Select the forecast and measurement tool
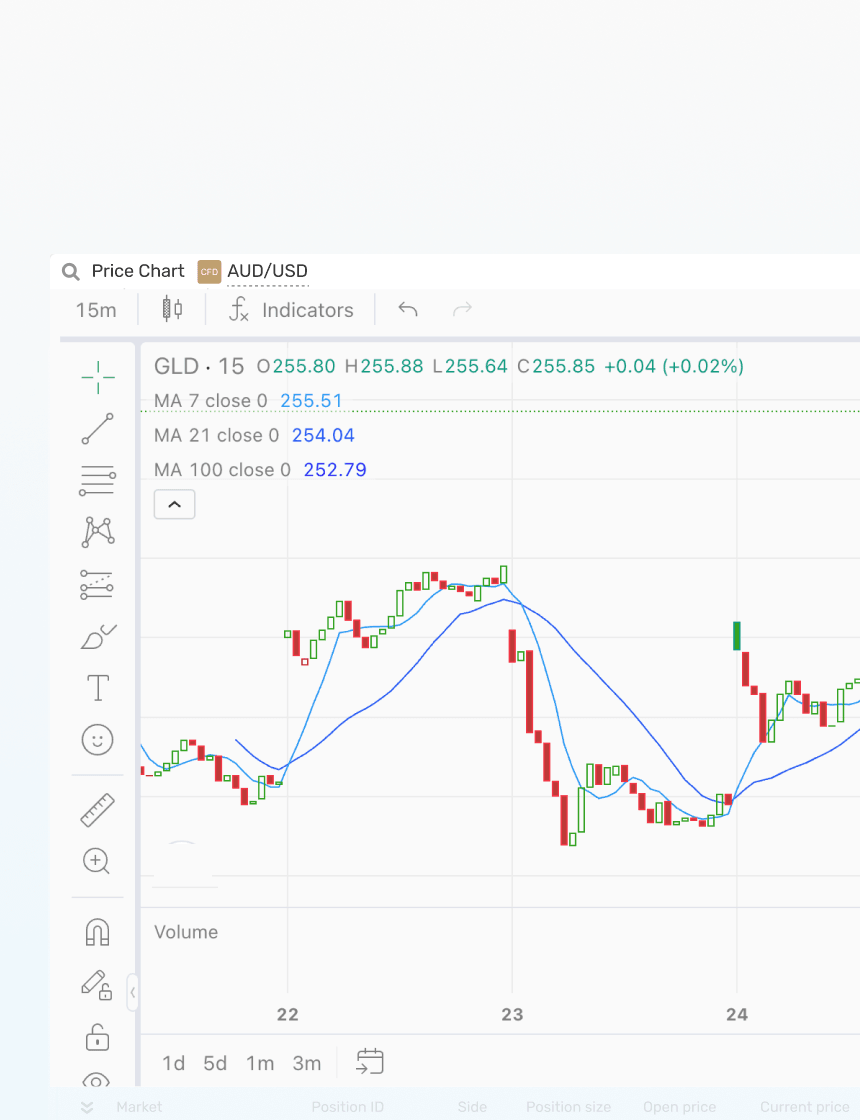Viewport: 860px width, 1120px height. click(x=97, y=584)
